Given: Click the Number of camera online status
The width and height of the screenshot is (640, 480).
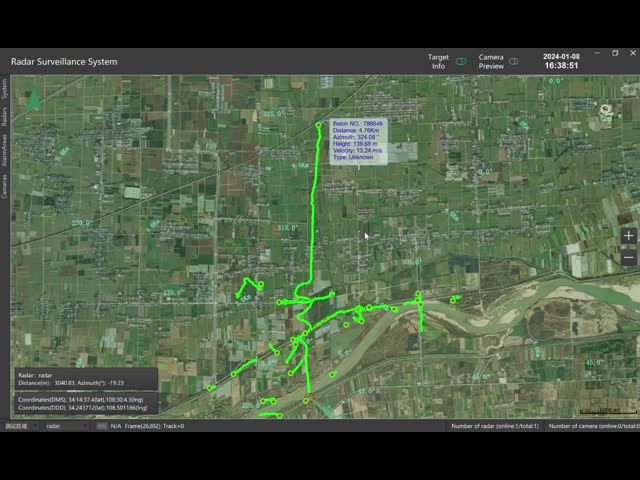Looking at the screenshot, I should 594,426.
